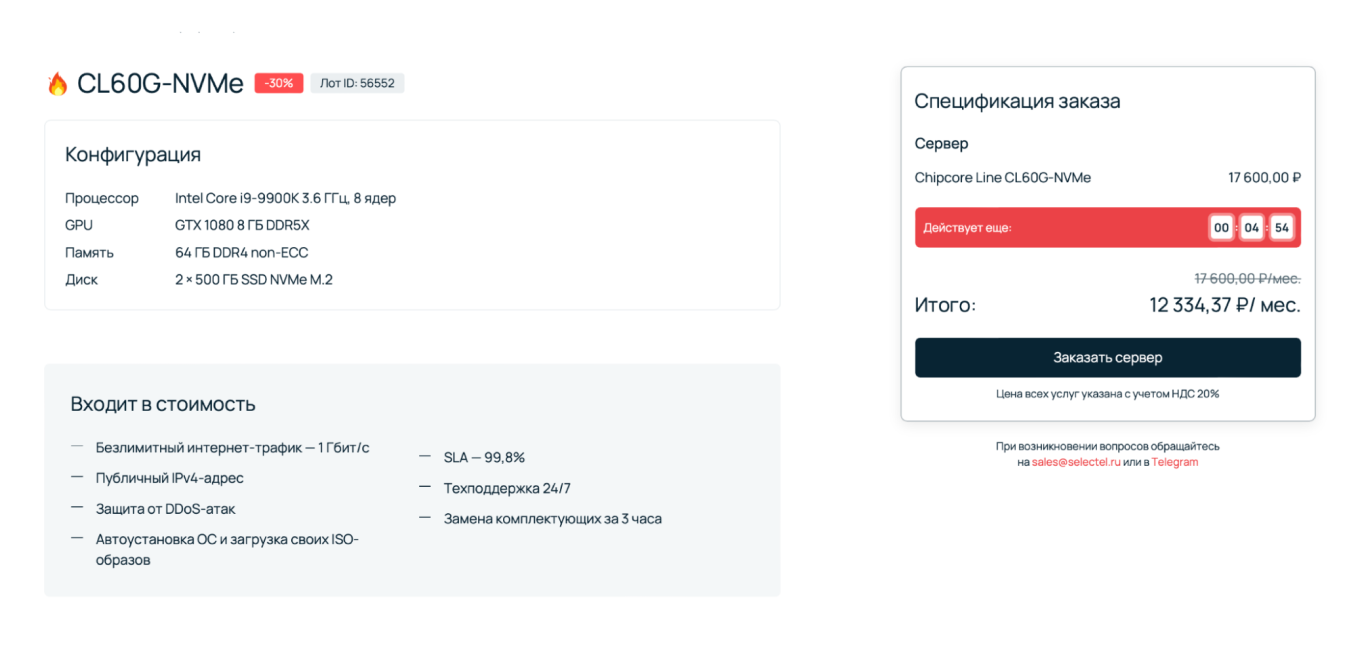Select the Chipcore Line CL60G-NVMe order line
Image resolution: width=1360 pixels, height=663 pixels.
point(1002,178)
